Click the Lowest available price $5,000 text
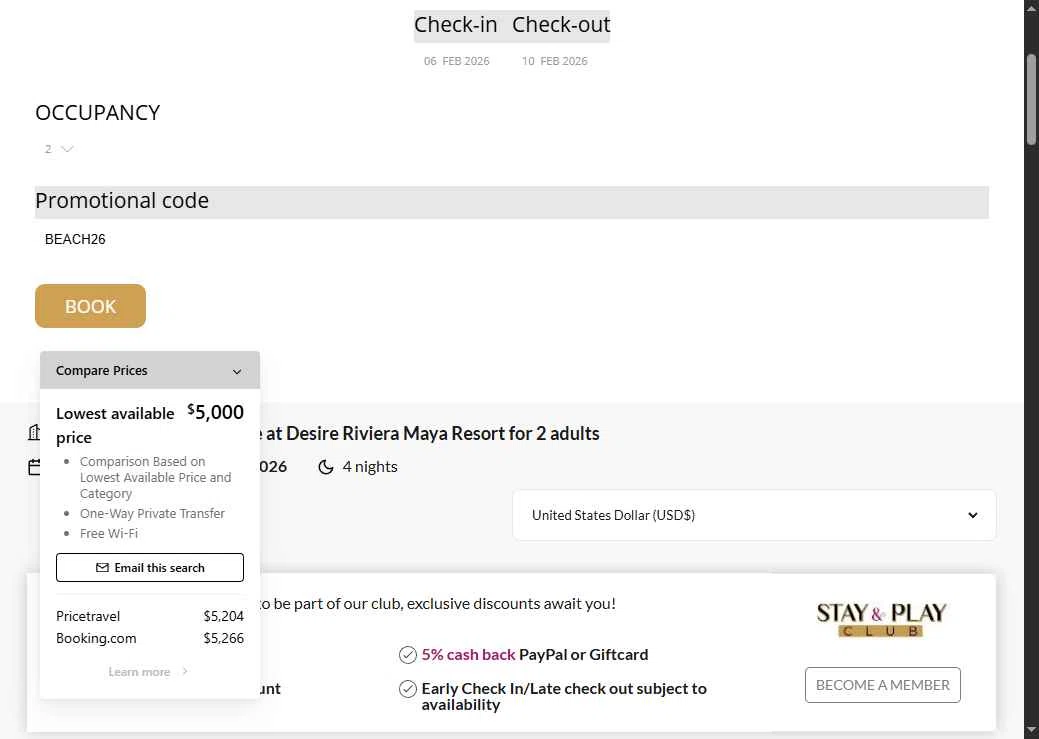The width and height of the screenshot is (1039, 739). 150,425
